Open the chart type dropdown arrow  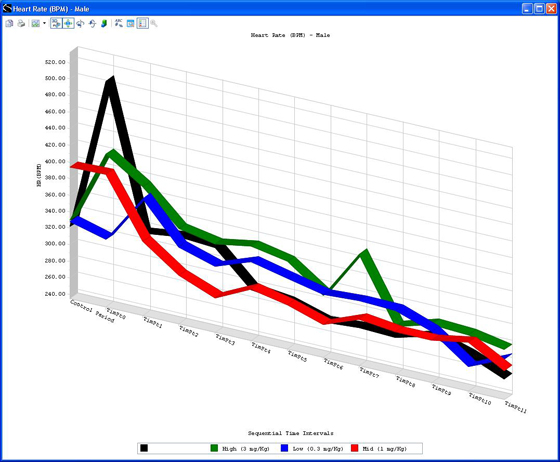[44, 24]
